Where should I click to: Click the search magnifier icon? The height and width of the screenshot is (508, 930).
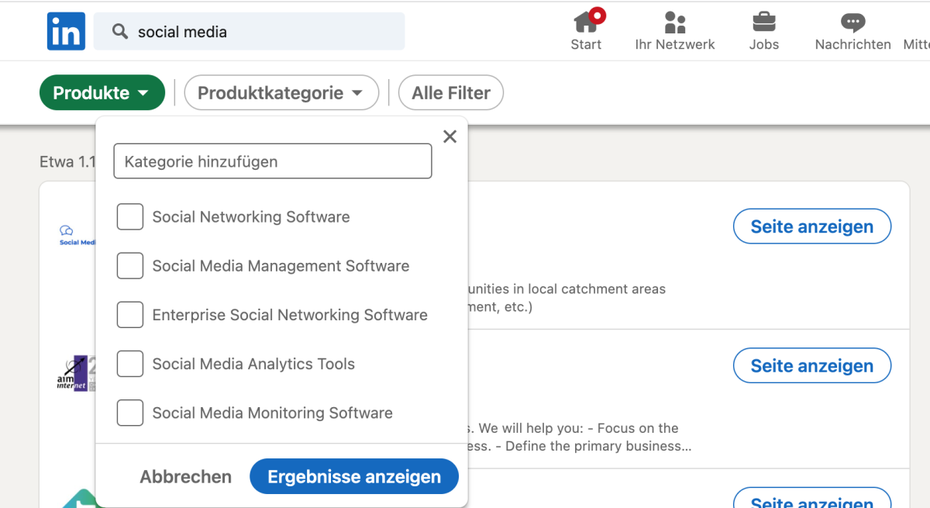point(120,31)
